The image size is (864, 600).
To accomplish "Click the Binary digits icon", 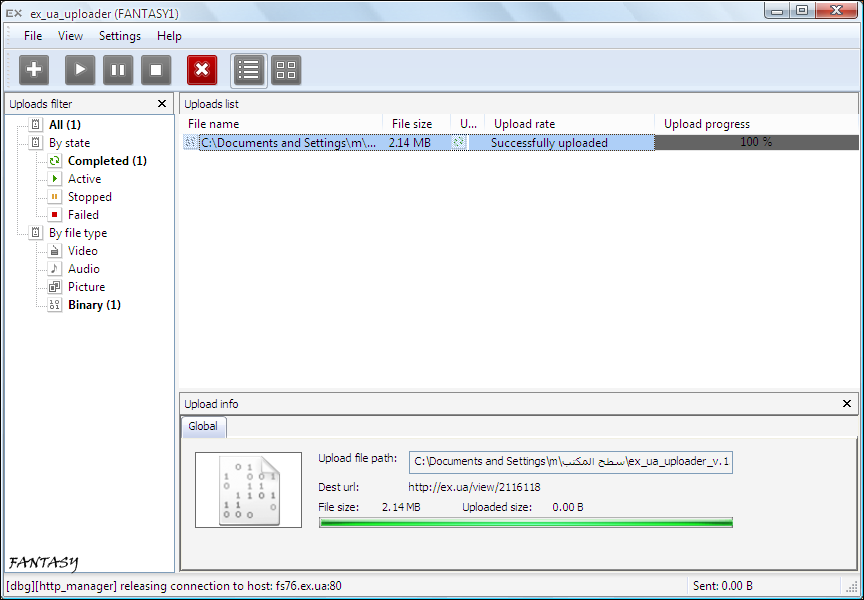I will (x=55, y=305).
